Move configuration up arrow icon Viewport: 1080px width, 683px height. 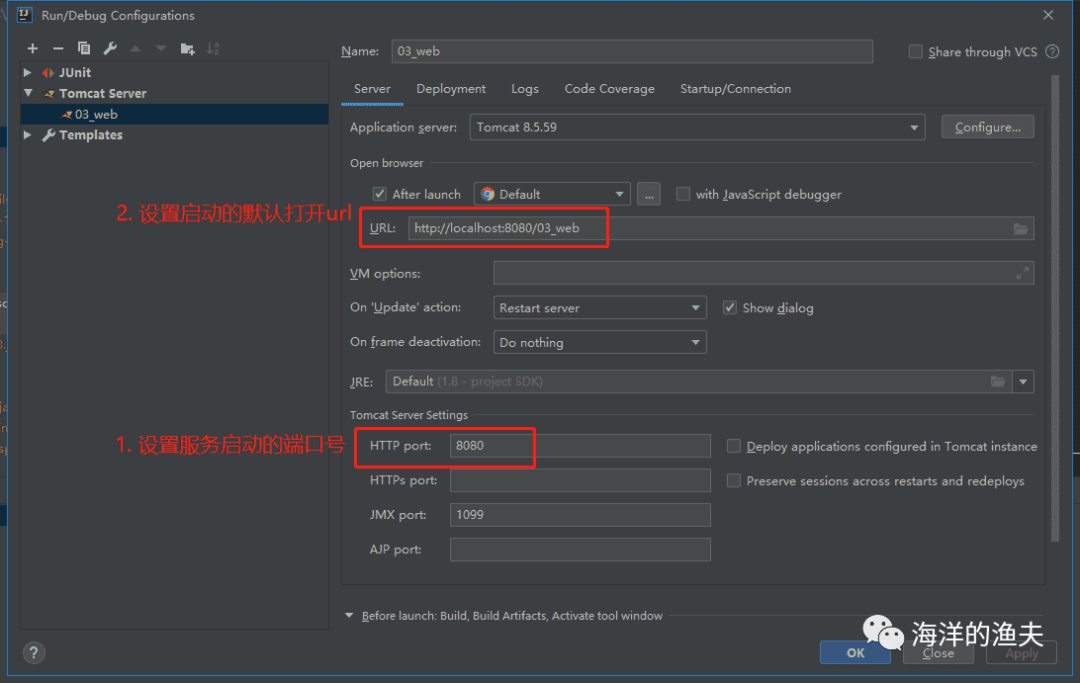(x=136, y=48)
